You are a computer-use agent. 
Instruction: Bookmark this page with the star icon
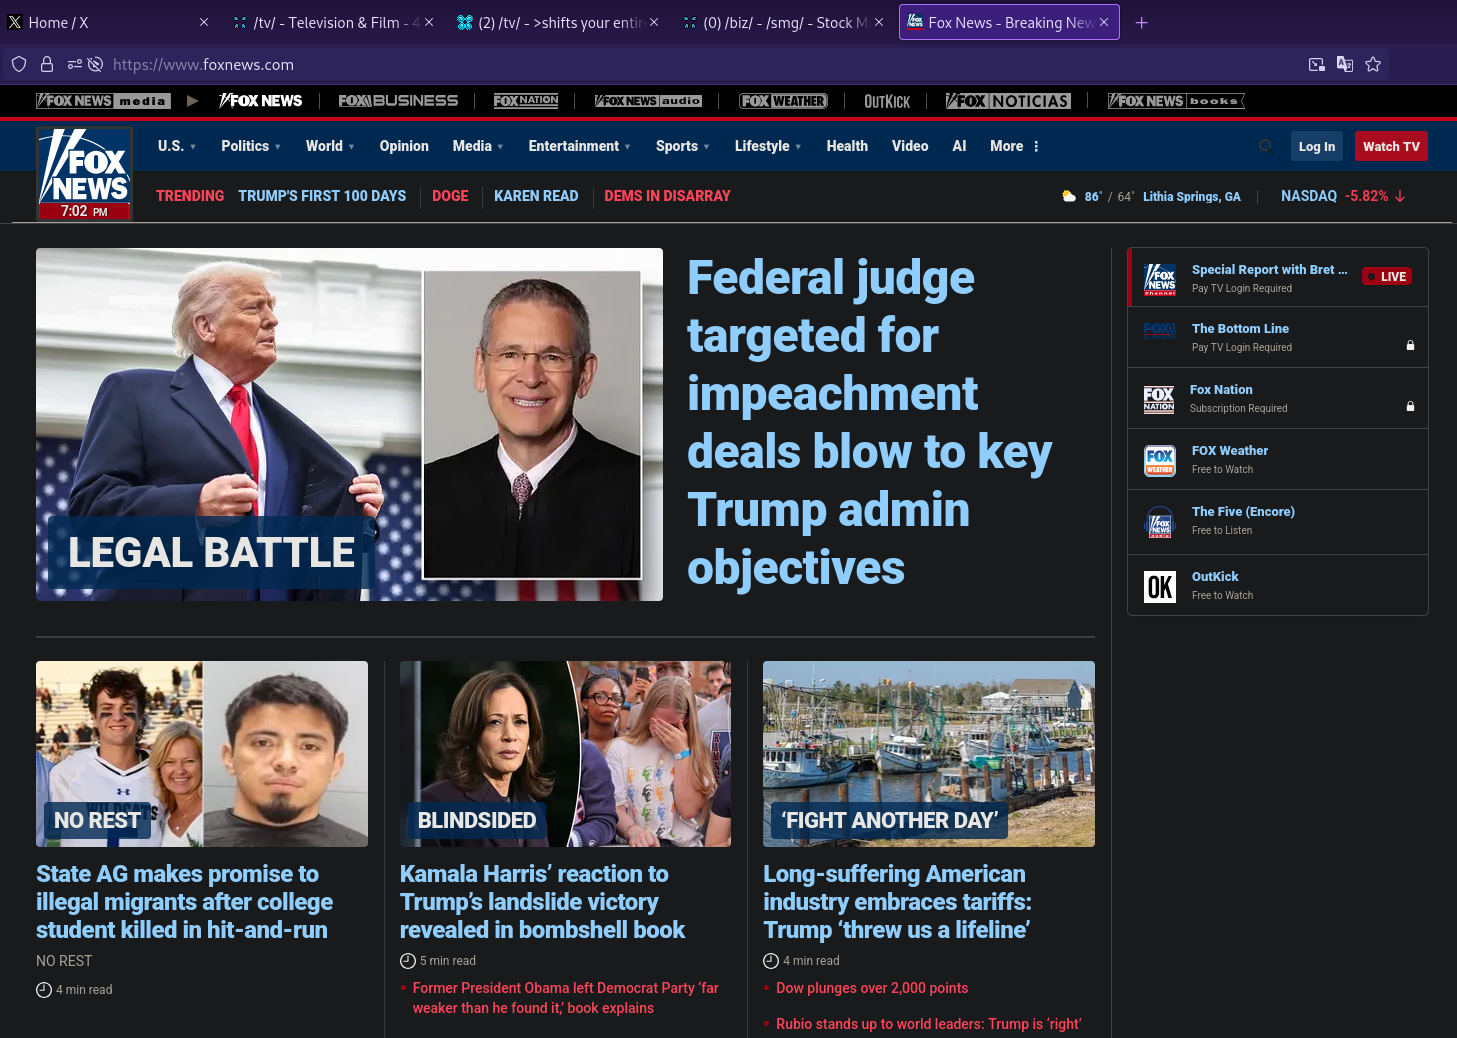1373,64
